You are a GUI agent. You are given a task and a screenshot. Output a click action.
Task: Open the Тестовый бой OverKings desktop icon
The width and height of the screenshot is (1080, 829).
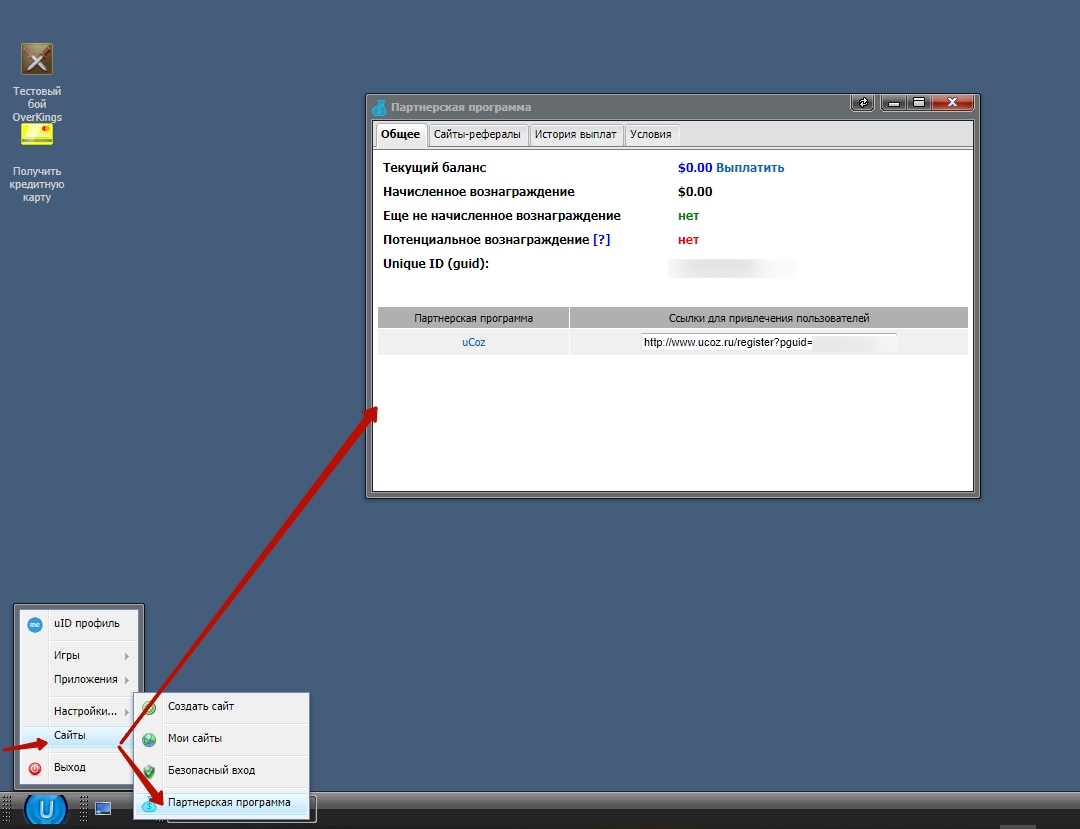click(x=37, y=60)
